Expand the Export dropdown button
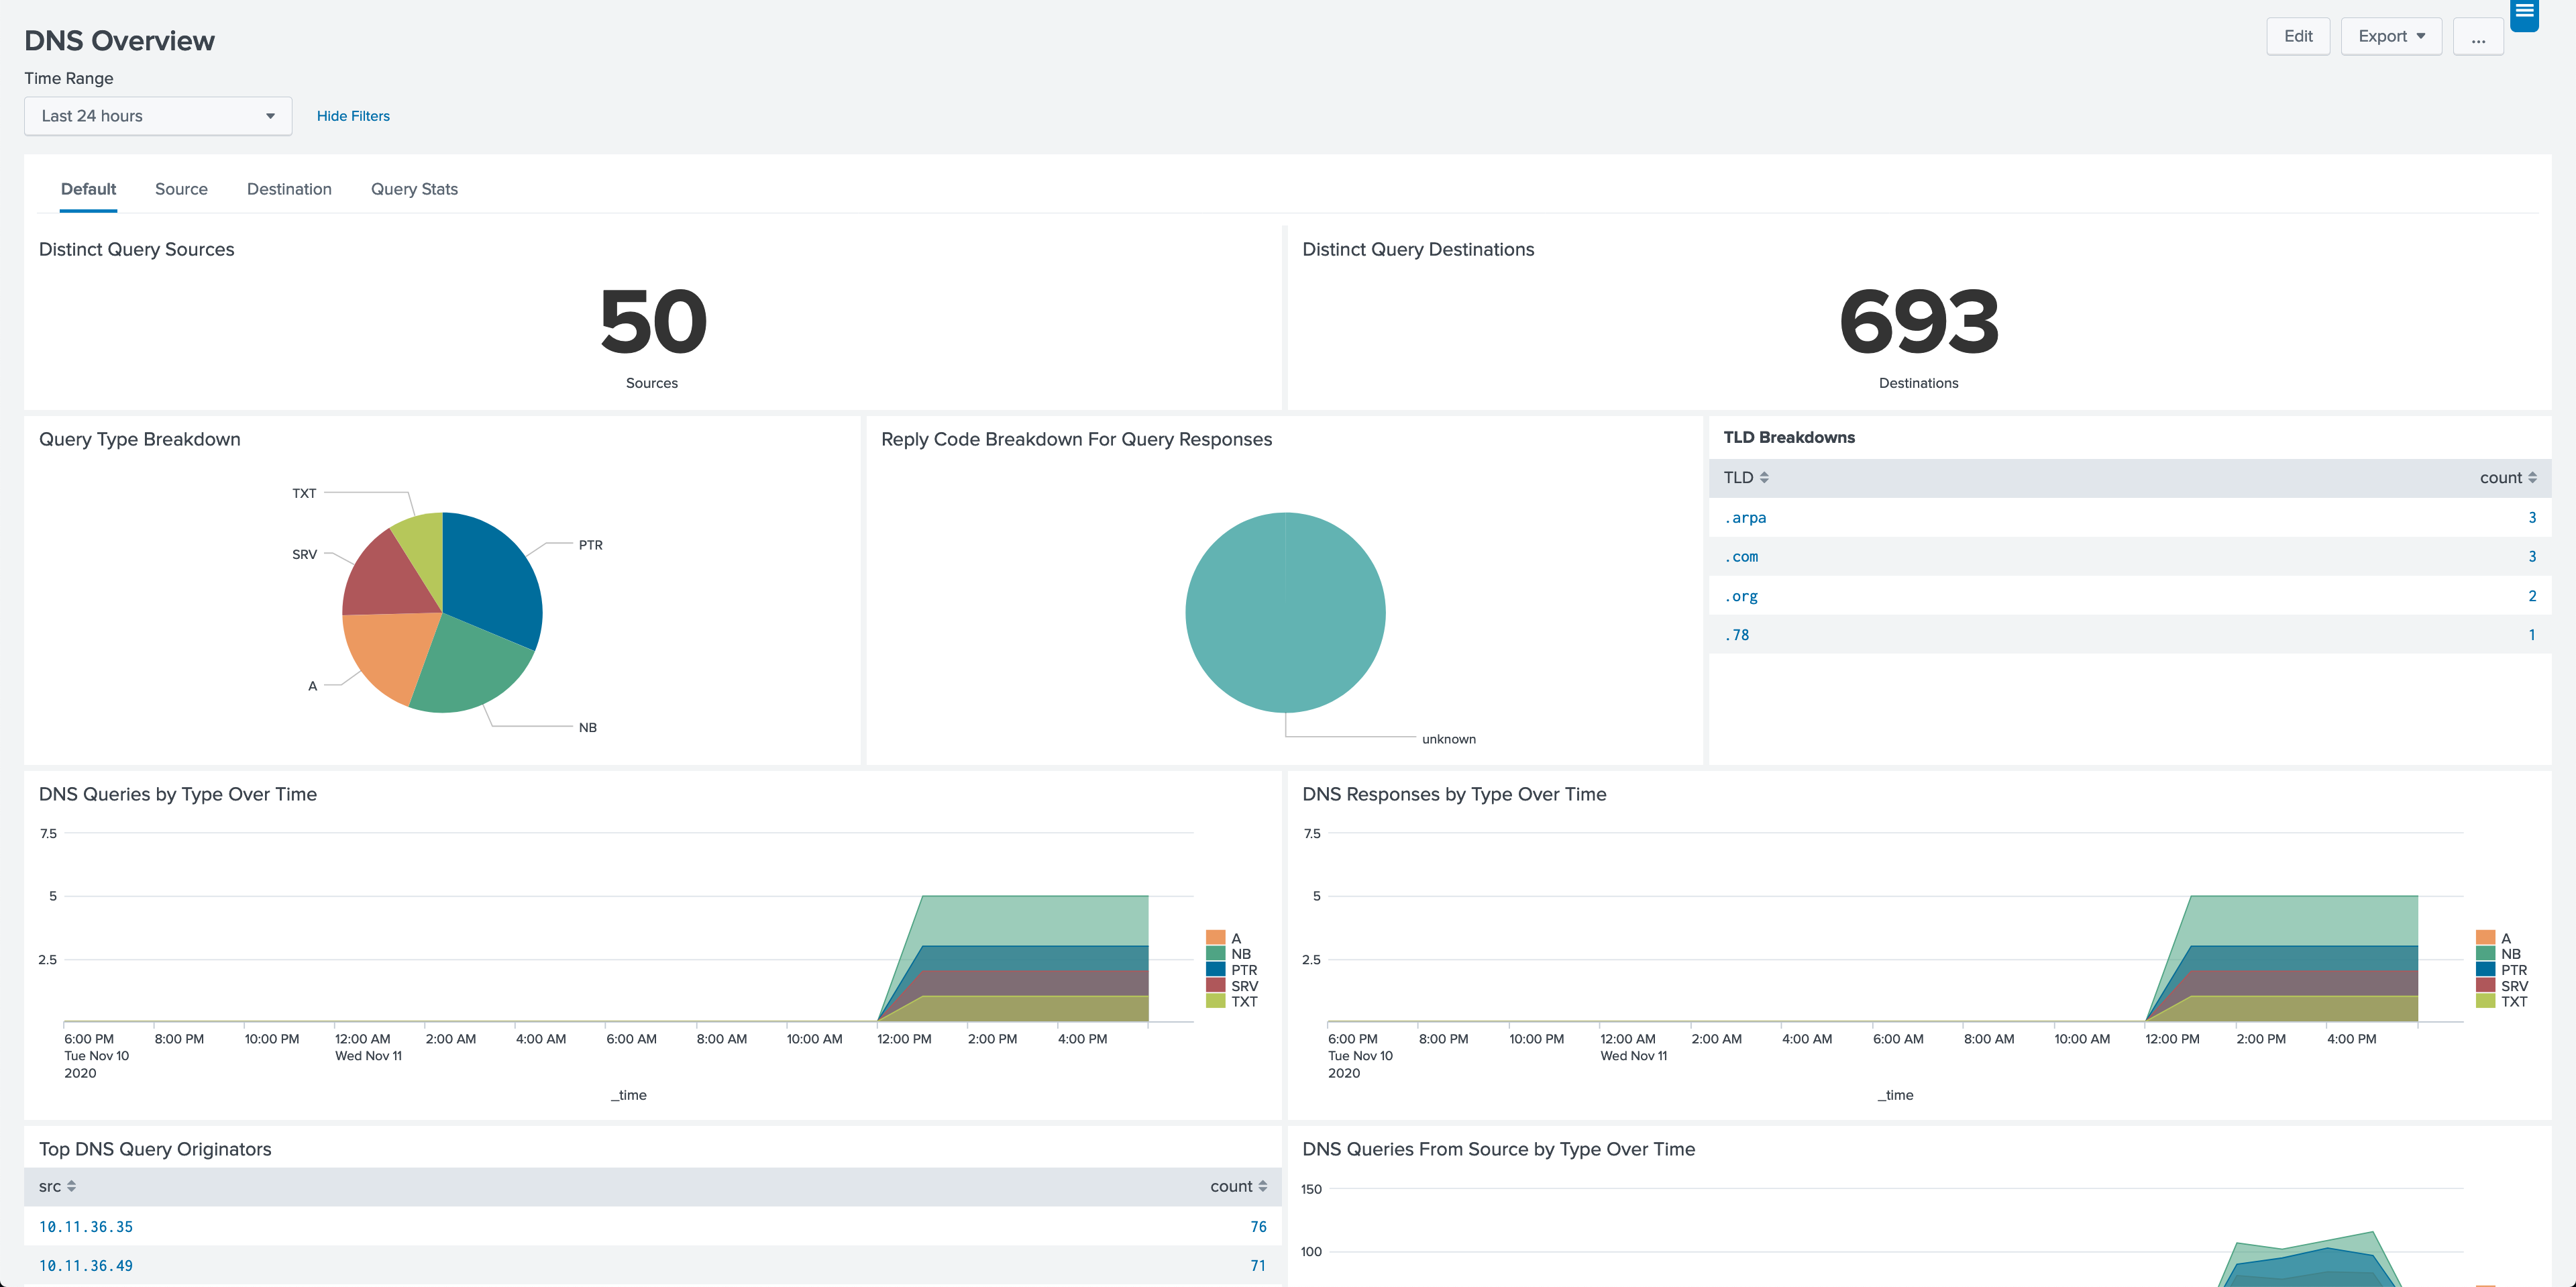This screenshot has width=2576, height=1287. click(2391, 36)
